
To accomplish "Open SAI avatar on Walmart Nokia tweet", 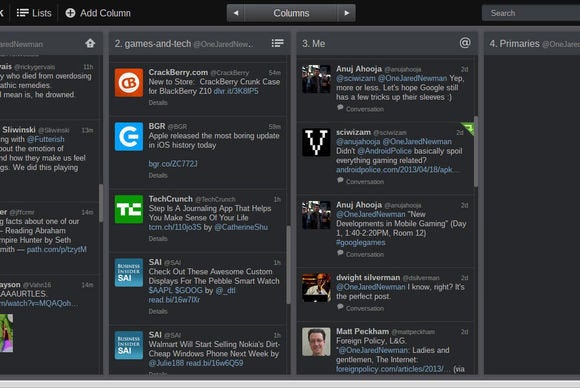I will [x=129, y=345].
